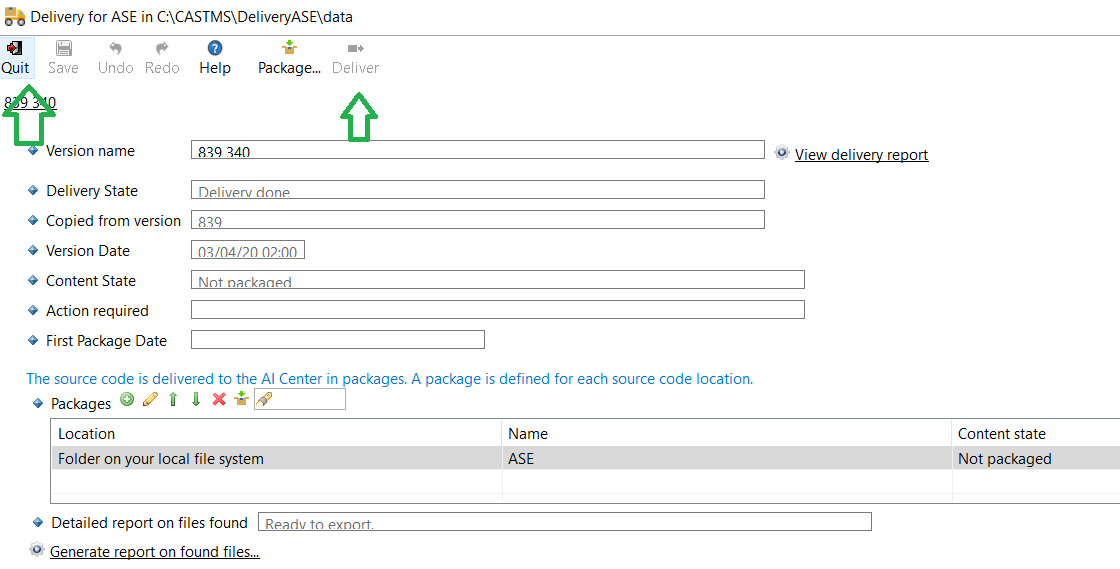Add a new package with green plus icon
This screenshot has height=569, width=1120.
[x=127, y=400]
